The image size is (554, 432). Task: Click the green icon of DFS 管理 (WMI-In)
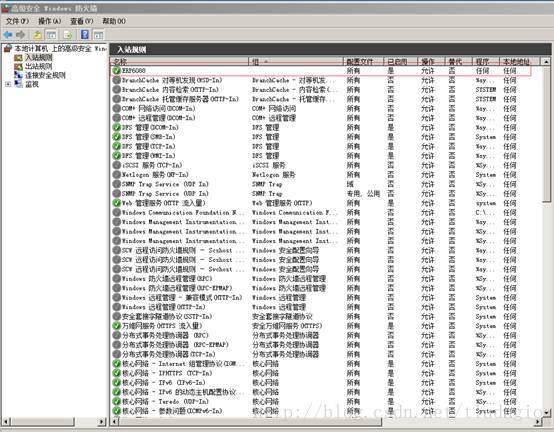117,155
